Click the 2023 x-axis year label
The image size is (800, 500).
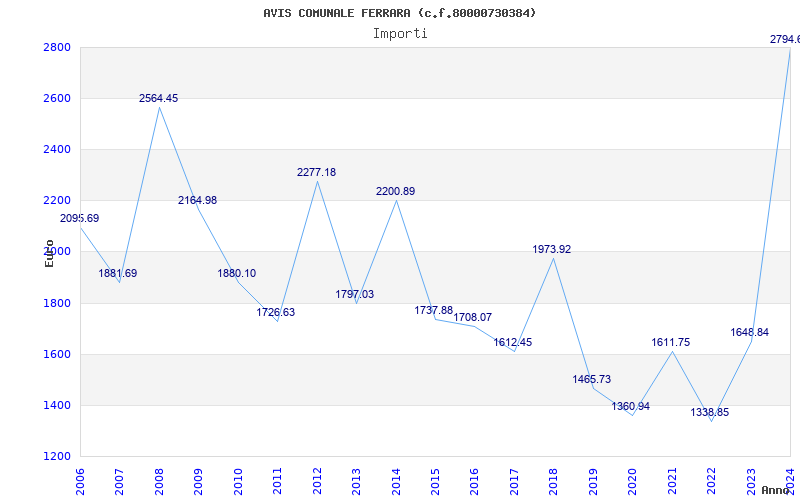[751, 482]
